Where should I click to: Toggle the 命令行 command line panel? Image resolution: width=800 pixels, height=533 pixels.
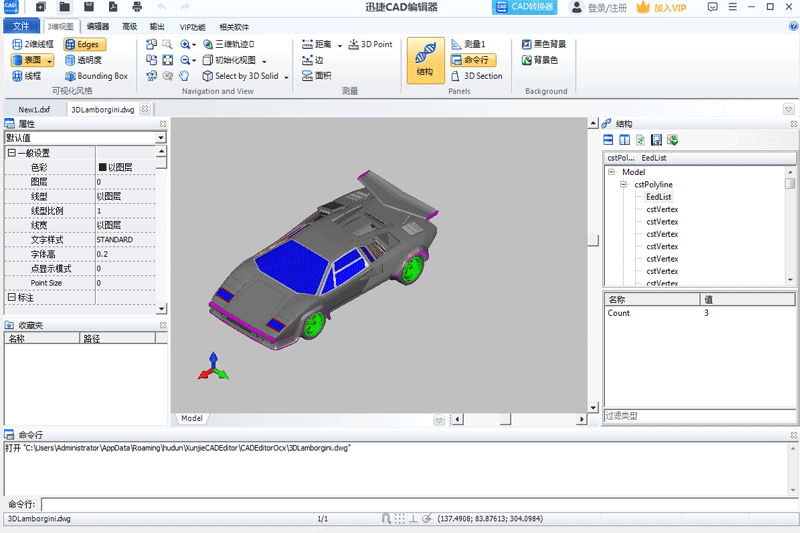click(473, 60)
